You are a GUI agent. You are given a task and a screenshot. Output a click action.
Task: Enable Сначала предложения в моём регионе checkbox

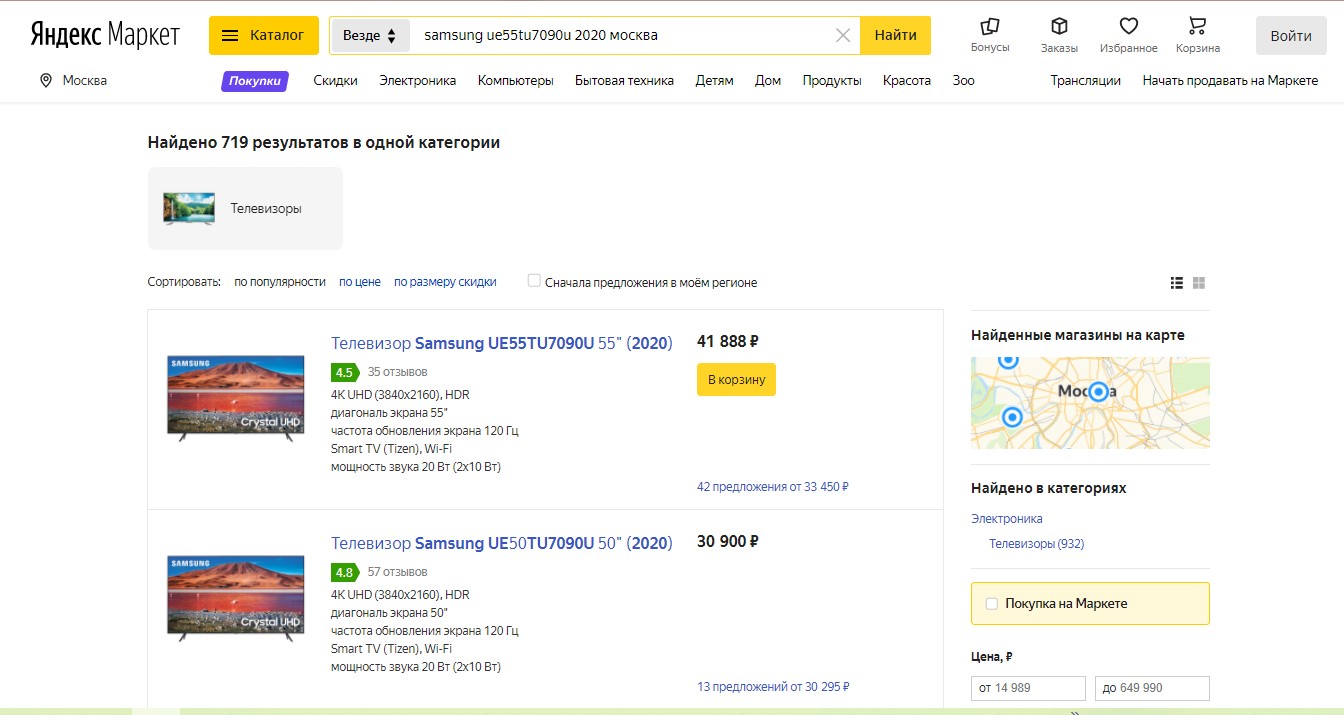[x=534, y=281]
